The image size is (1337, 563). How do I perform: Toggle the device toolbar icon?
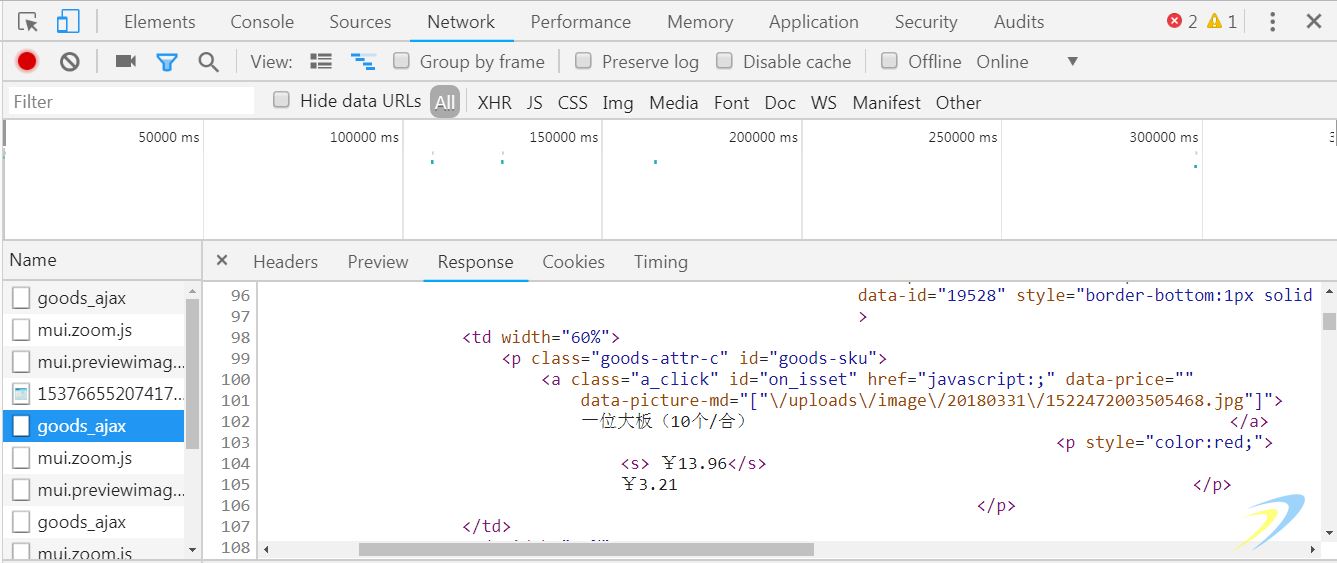point(68,22)
